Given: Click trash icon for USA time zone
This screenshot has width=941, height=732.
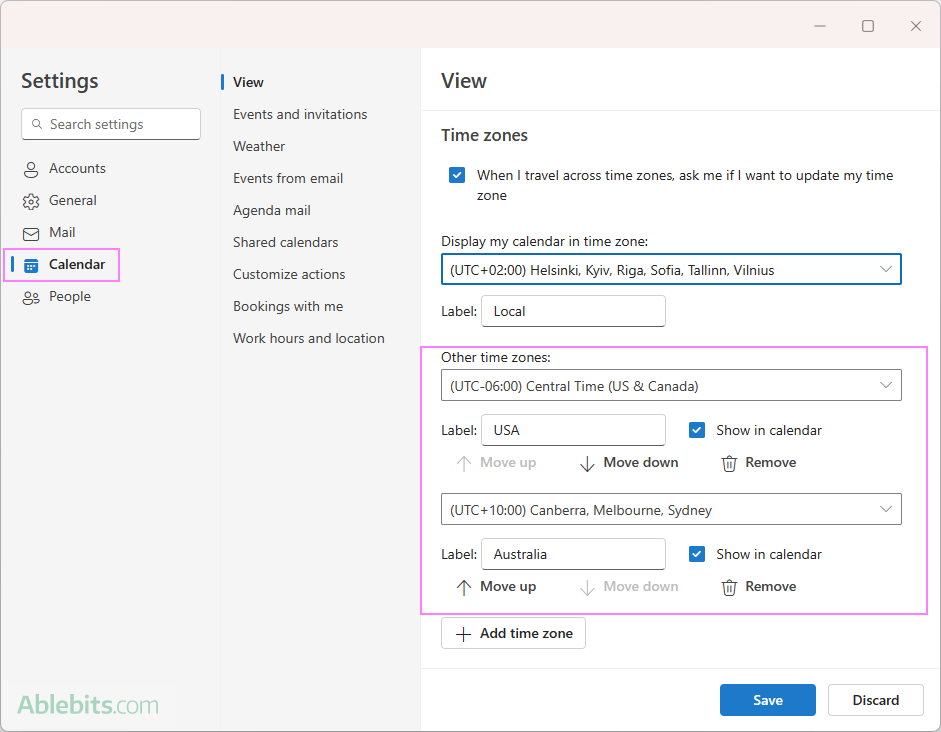Looking at the screenshot, I should point(730,463).
